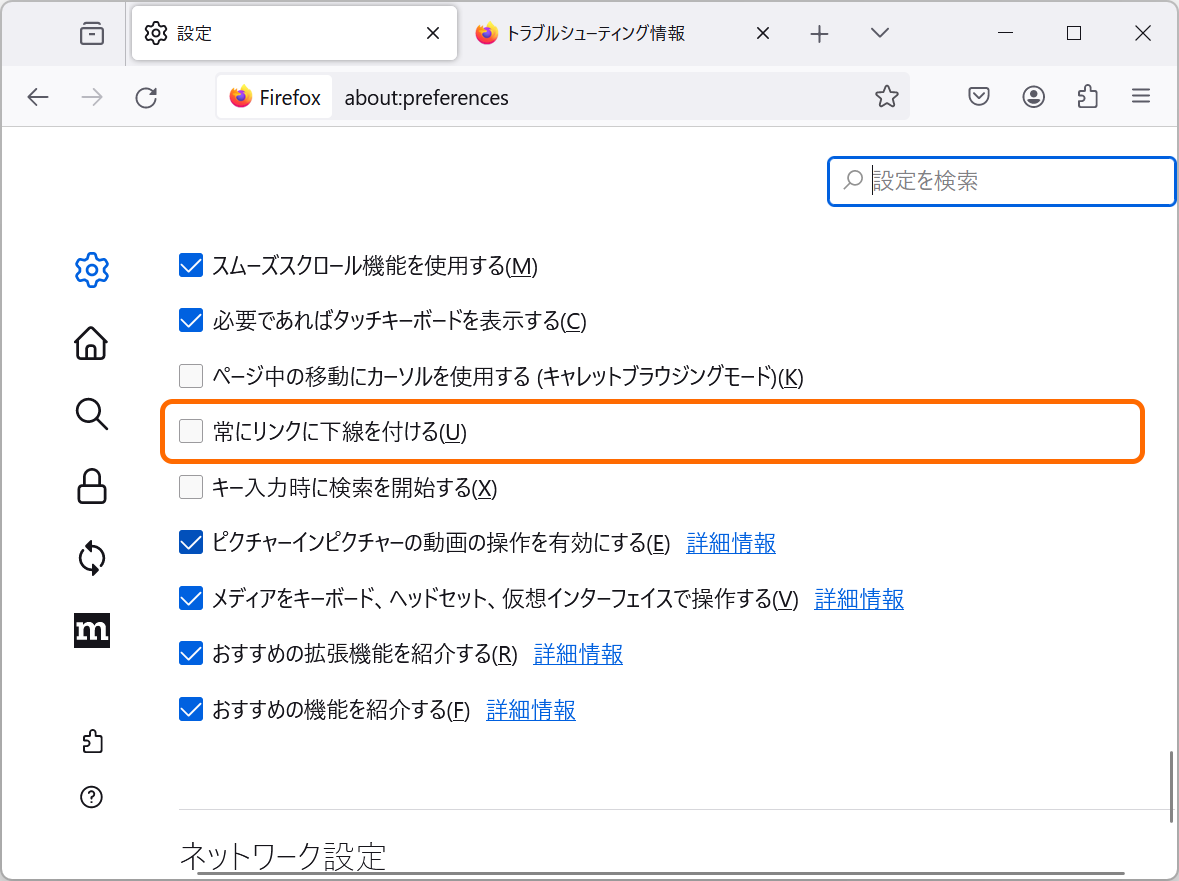The height and width of the screenshot is (881, 1179).
Task: Select the Home panel icon in sidebar
Action: (x=91, y=343)
